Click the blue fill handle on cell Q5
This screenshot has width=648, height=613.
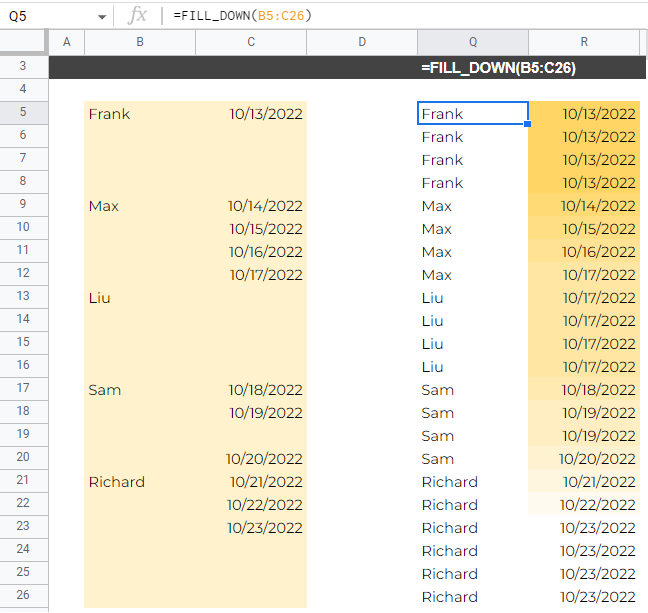pyautogui.click(x=527, y=124)
